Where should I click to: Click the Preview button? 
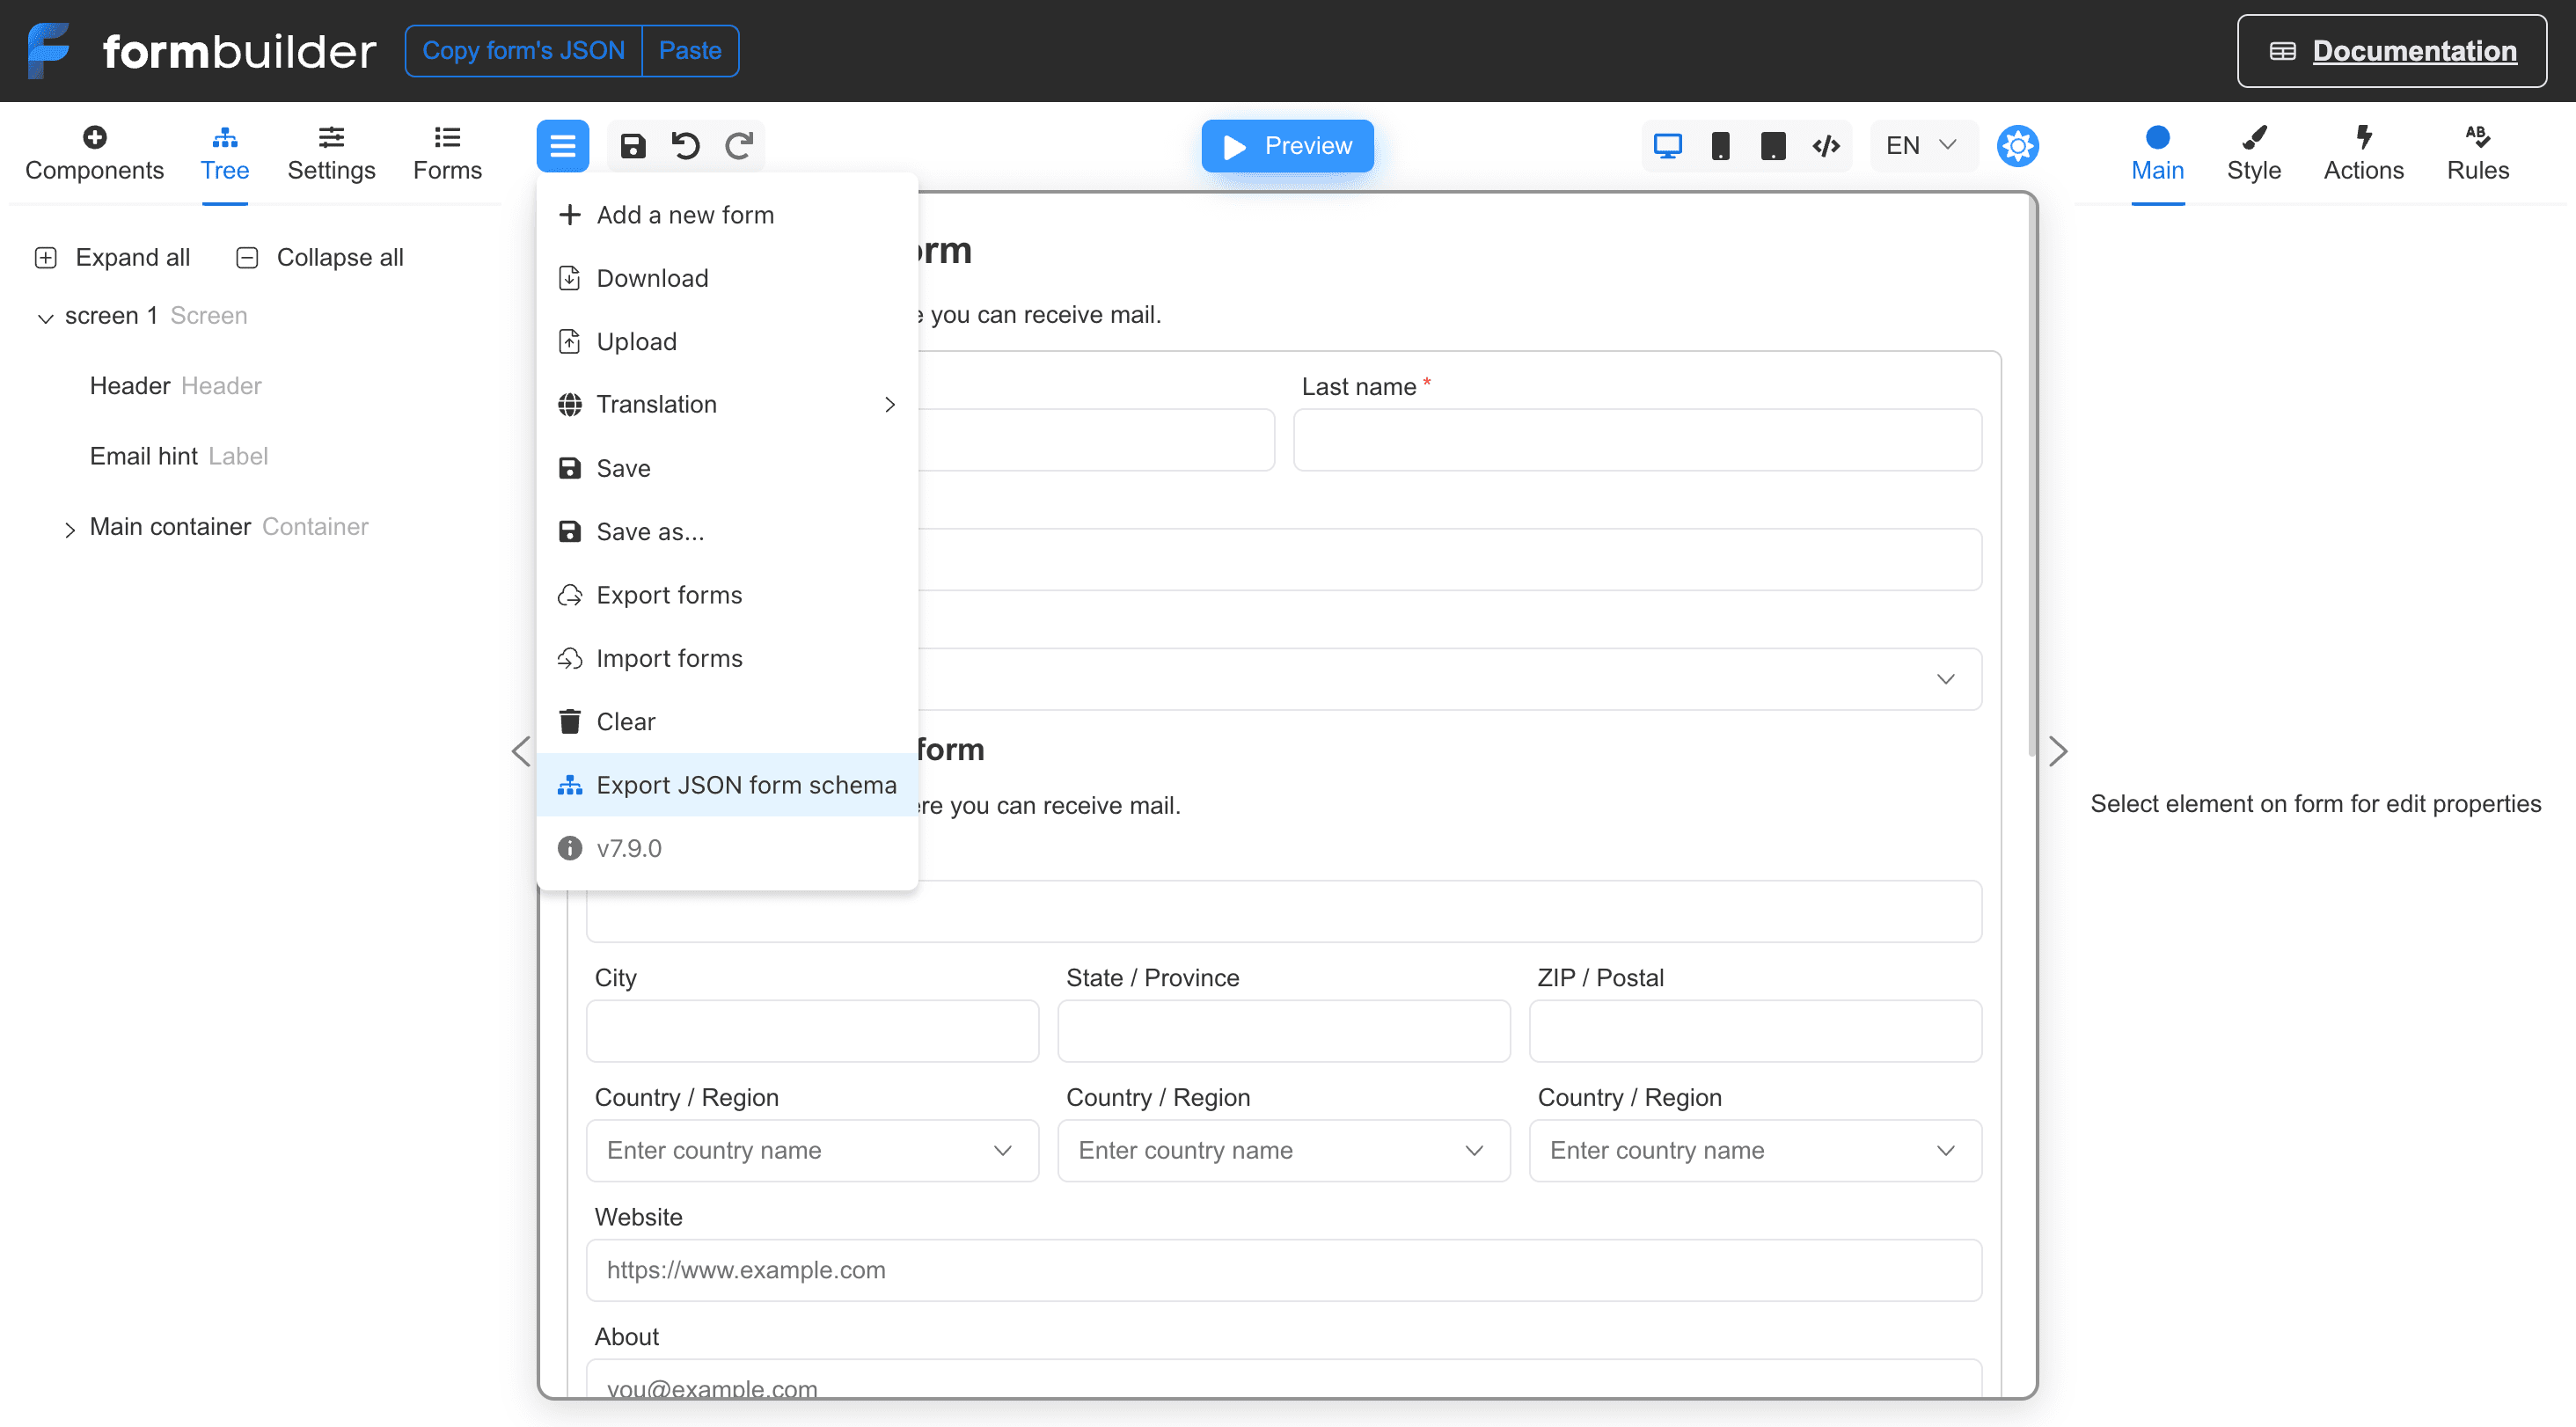tap(1287, 145)
